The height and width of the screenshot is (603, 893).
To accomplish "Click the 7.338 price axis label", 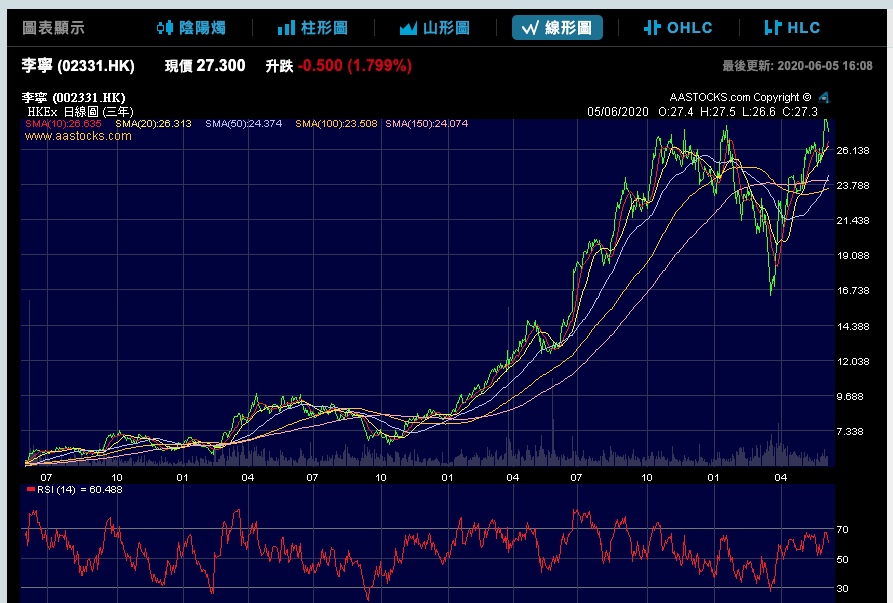I will (x=850, y=432).
